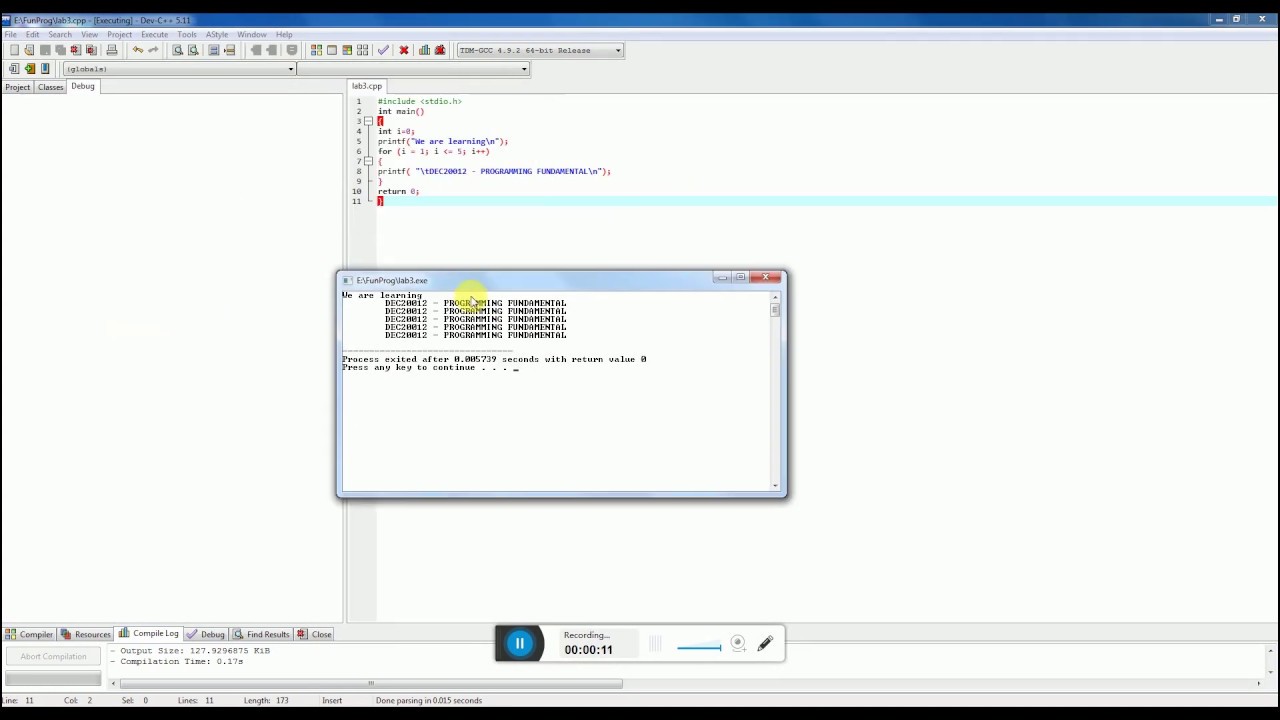
Task: Click the Compile toolbar icon
Action: coord(316,50)
